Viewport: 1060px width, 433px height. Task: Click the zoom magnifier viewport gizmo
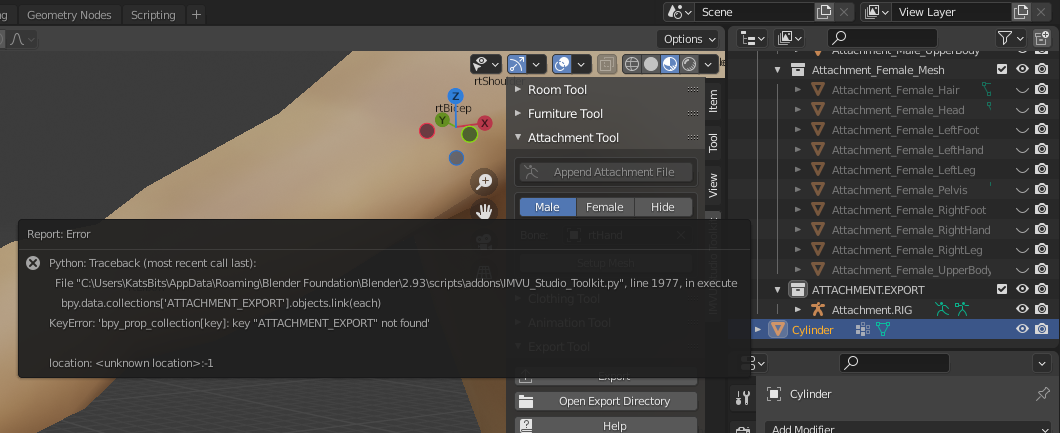click(x=484, y=181)
